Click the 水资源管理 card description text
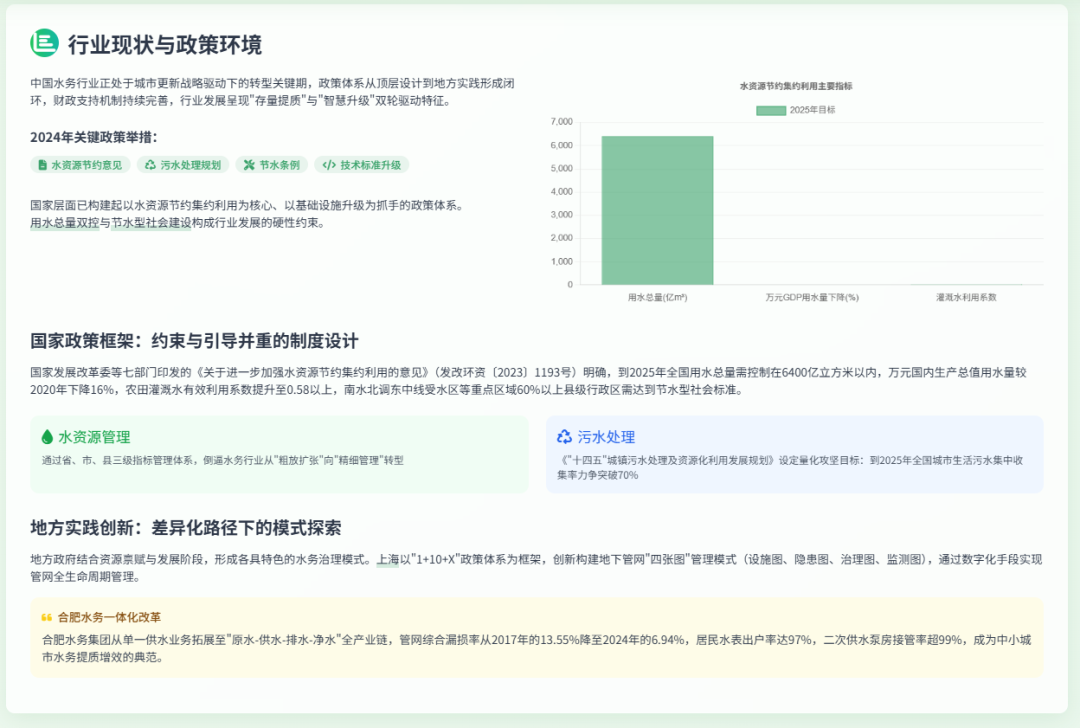The width and height of the screenshot is (1080, 728). pos(222,460)
